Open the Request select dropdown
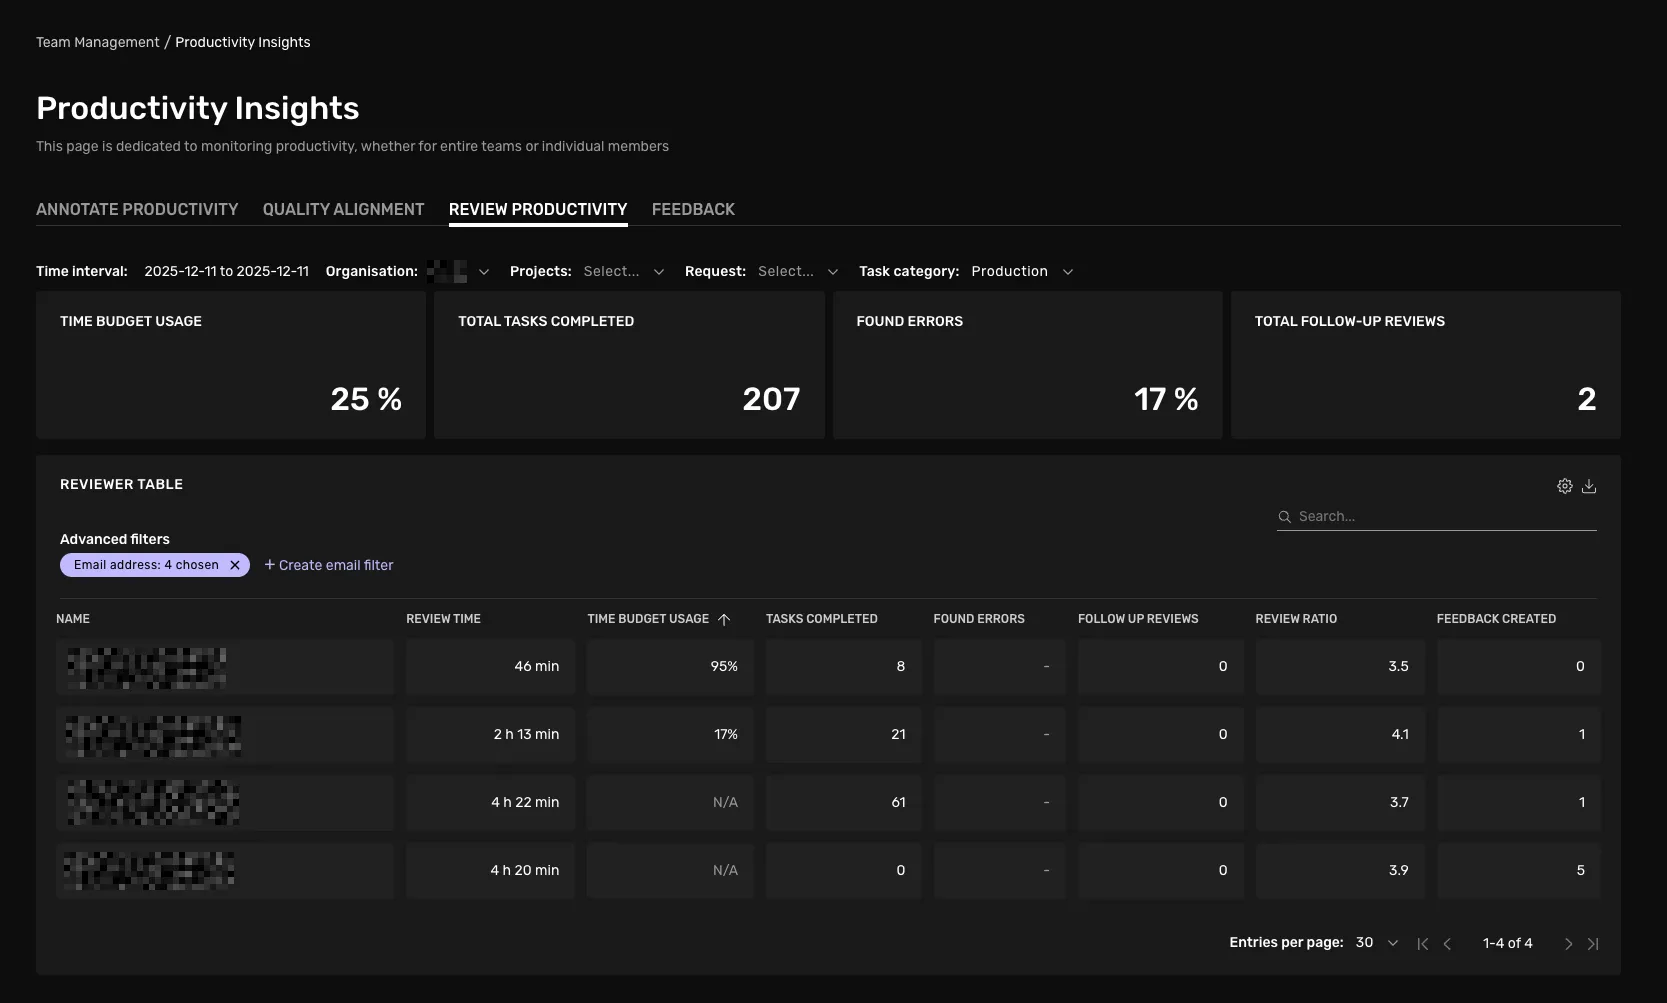The image size is (1667, 1003). [x=798, y=271]
